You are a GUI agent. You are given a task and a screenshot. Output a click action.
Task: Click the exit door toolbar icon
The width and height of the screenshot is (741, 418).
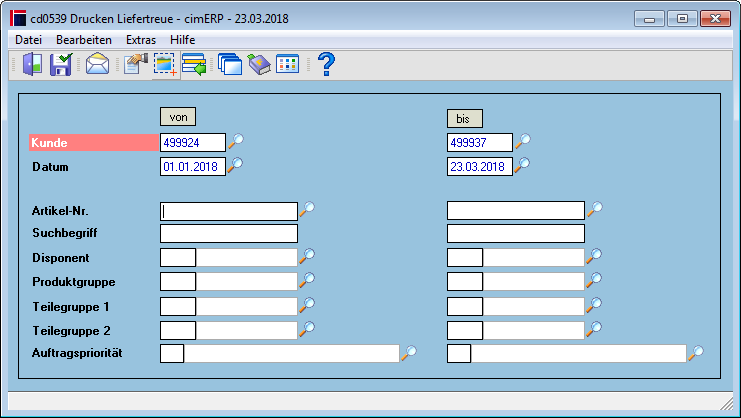coord(32,64)
